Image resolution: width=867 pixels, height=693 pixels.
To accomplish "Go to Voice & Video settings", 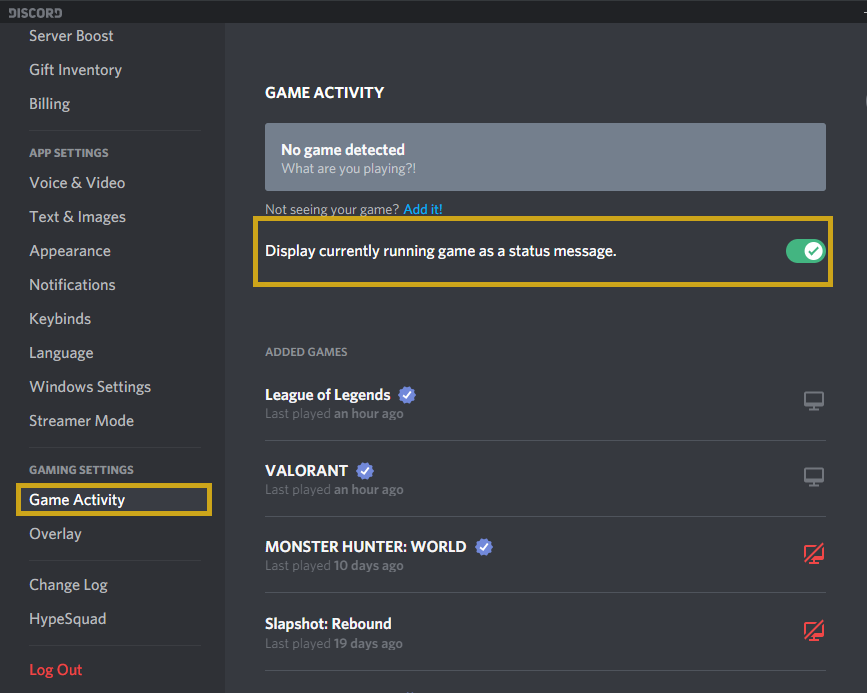I will 77,183.
